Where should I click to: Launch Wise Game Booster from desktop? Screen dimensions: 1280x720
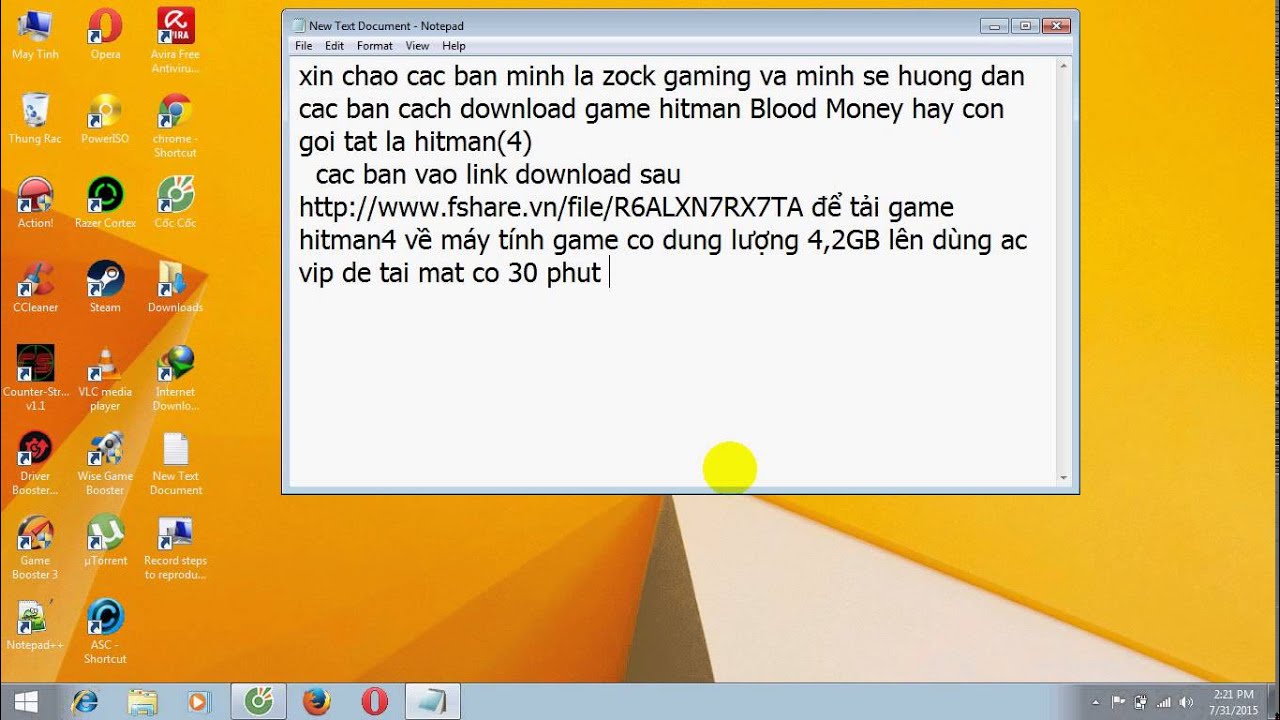click(105, 462)
